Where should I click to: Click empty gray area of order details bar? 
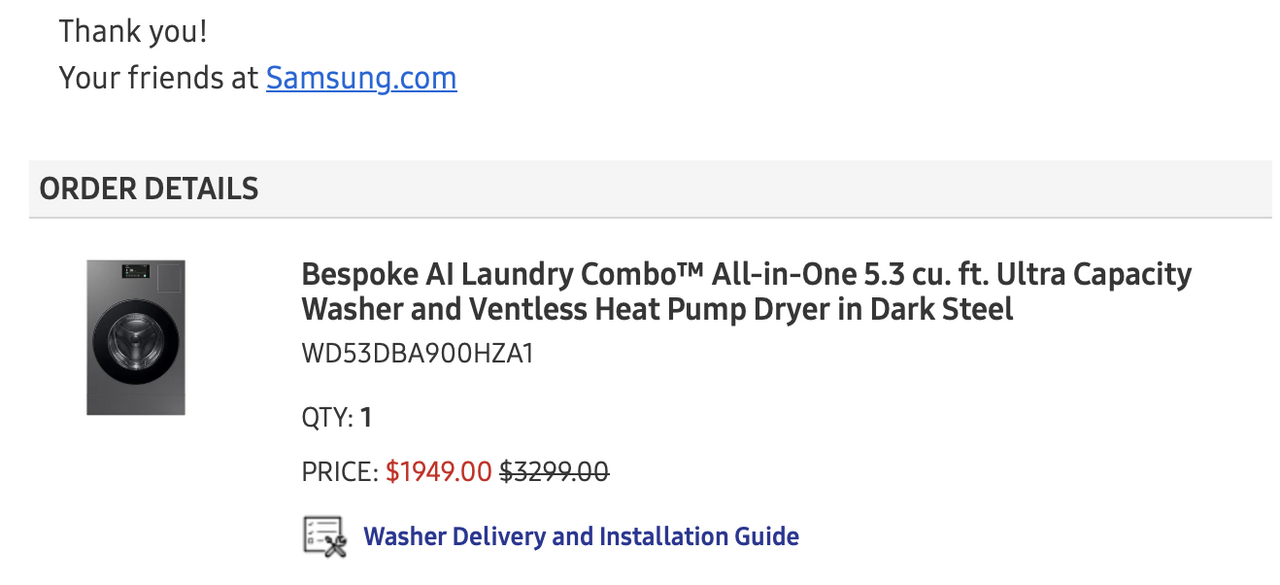click(x=760, y=188)
